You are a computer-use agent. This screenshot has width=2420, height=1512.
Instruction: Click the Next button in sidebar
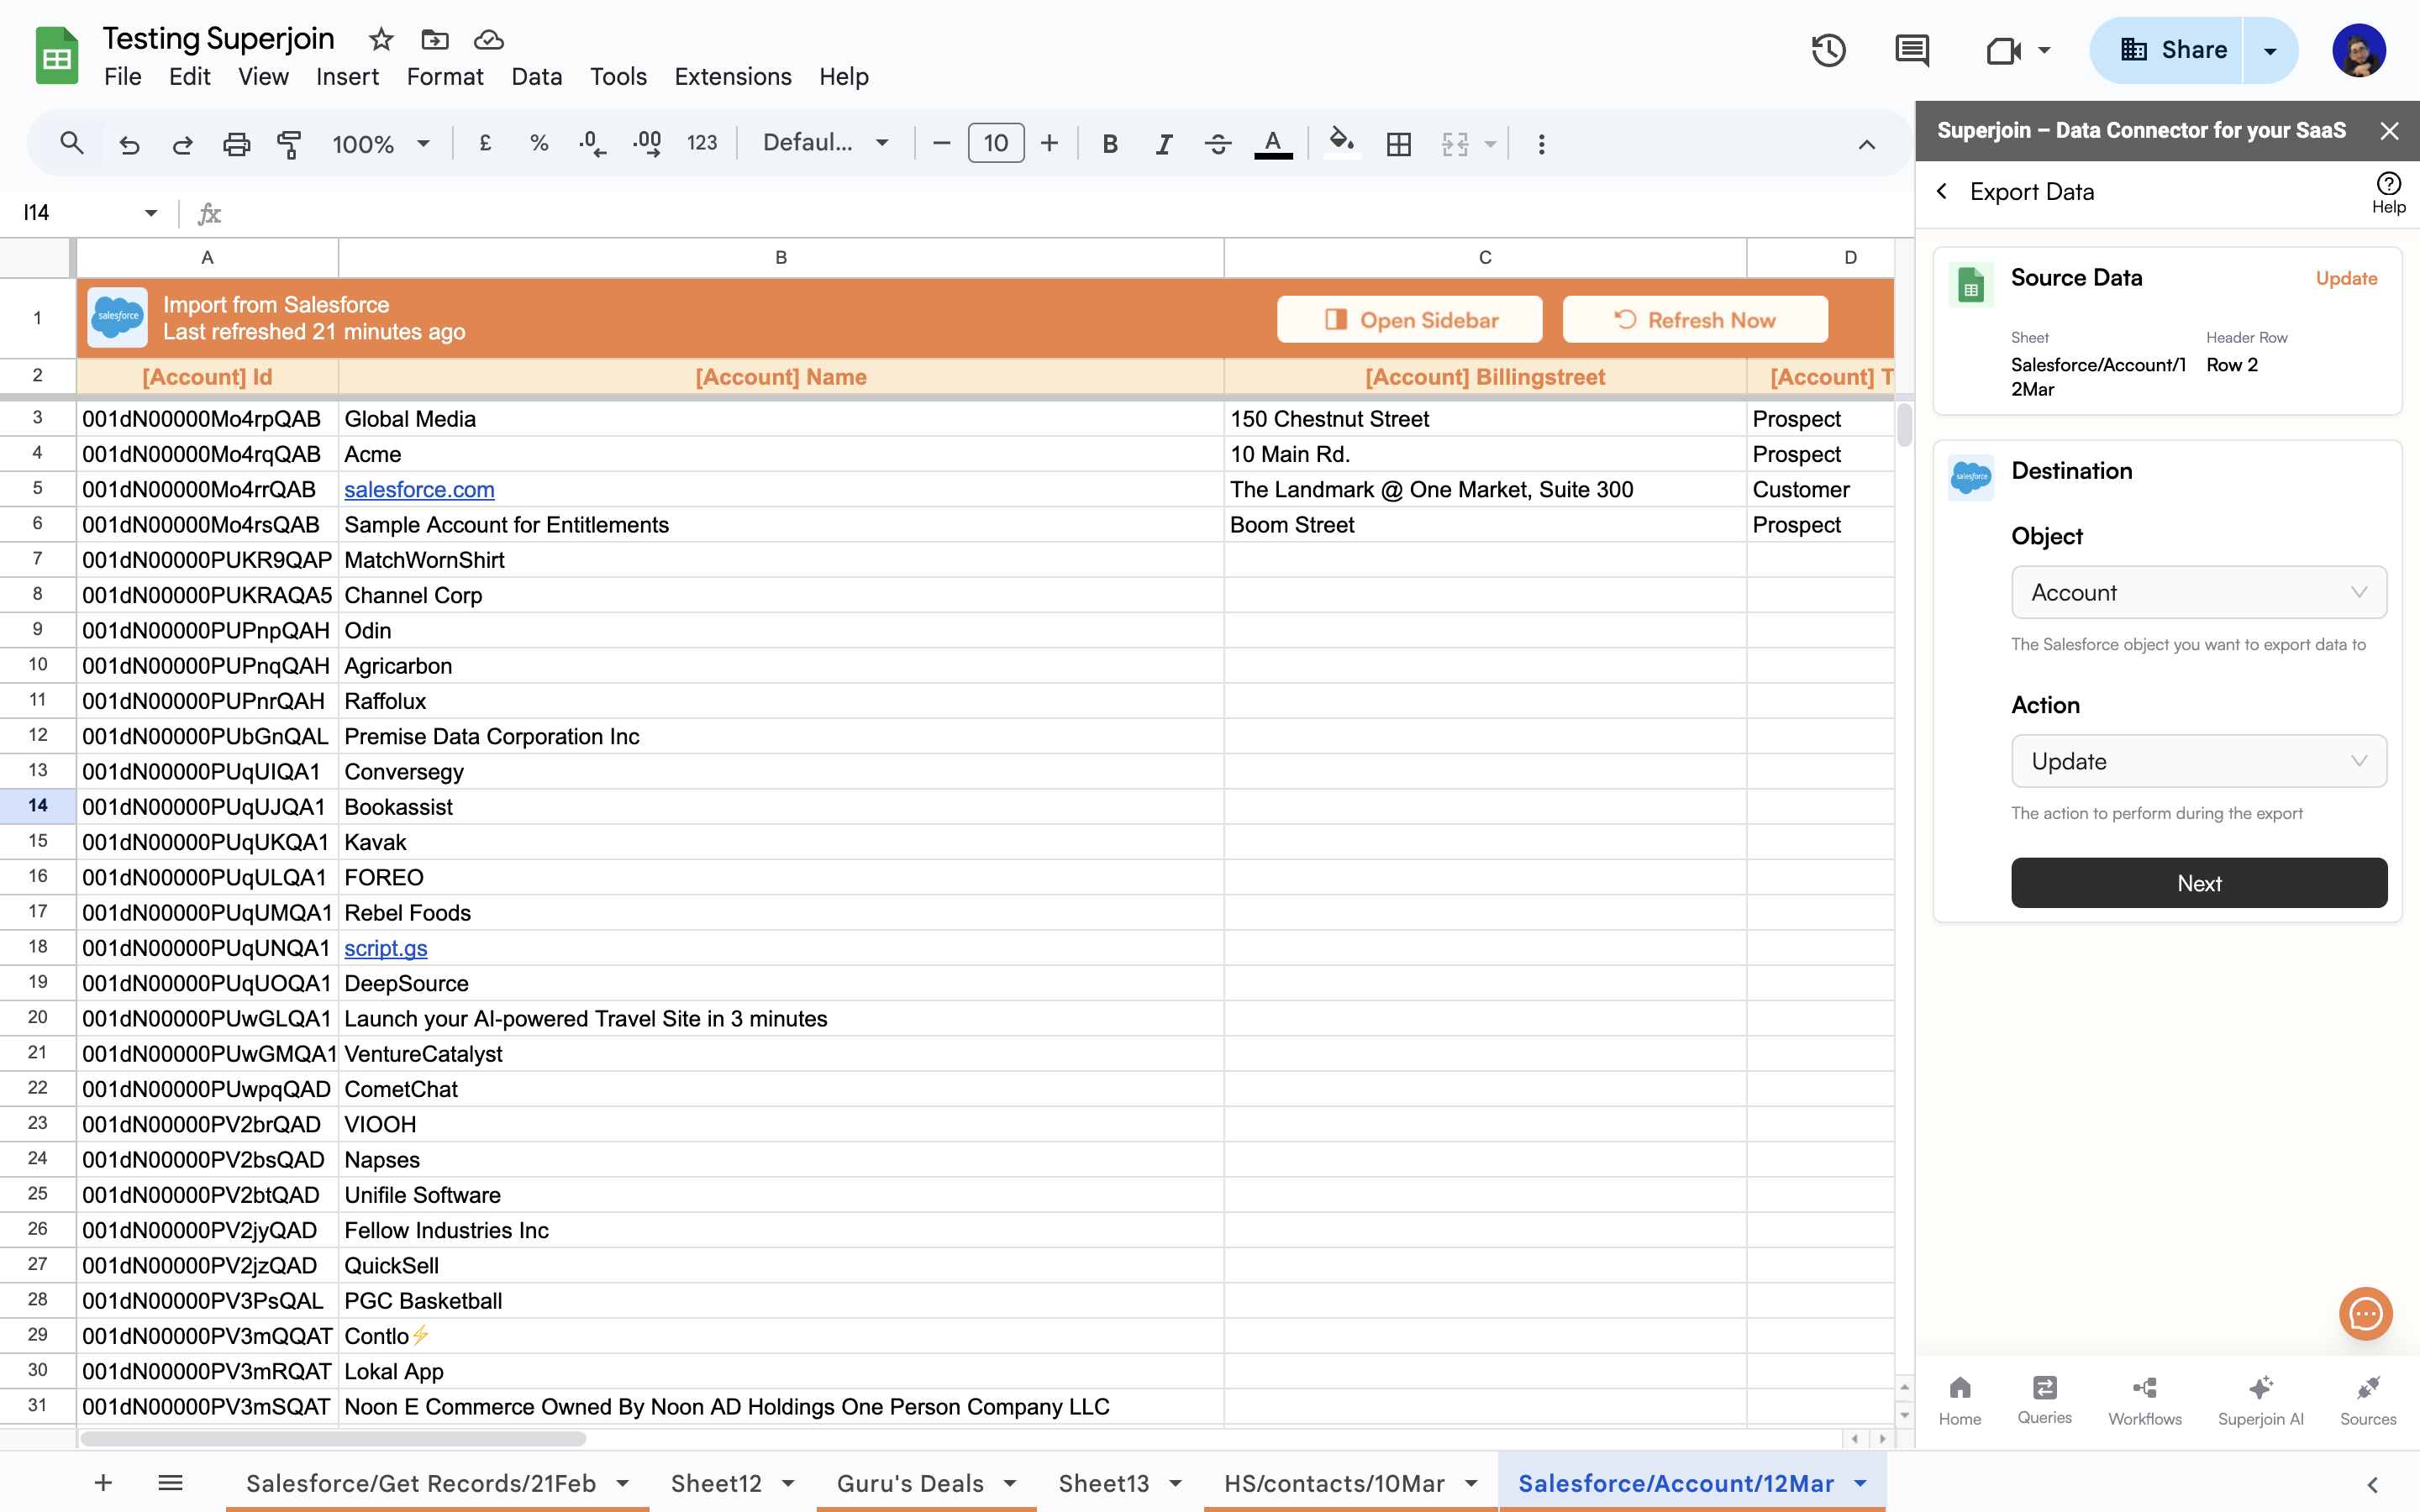point(2198,883)
